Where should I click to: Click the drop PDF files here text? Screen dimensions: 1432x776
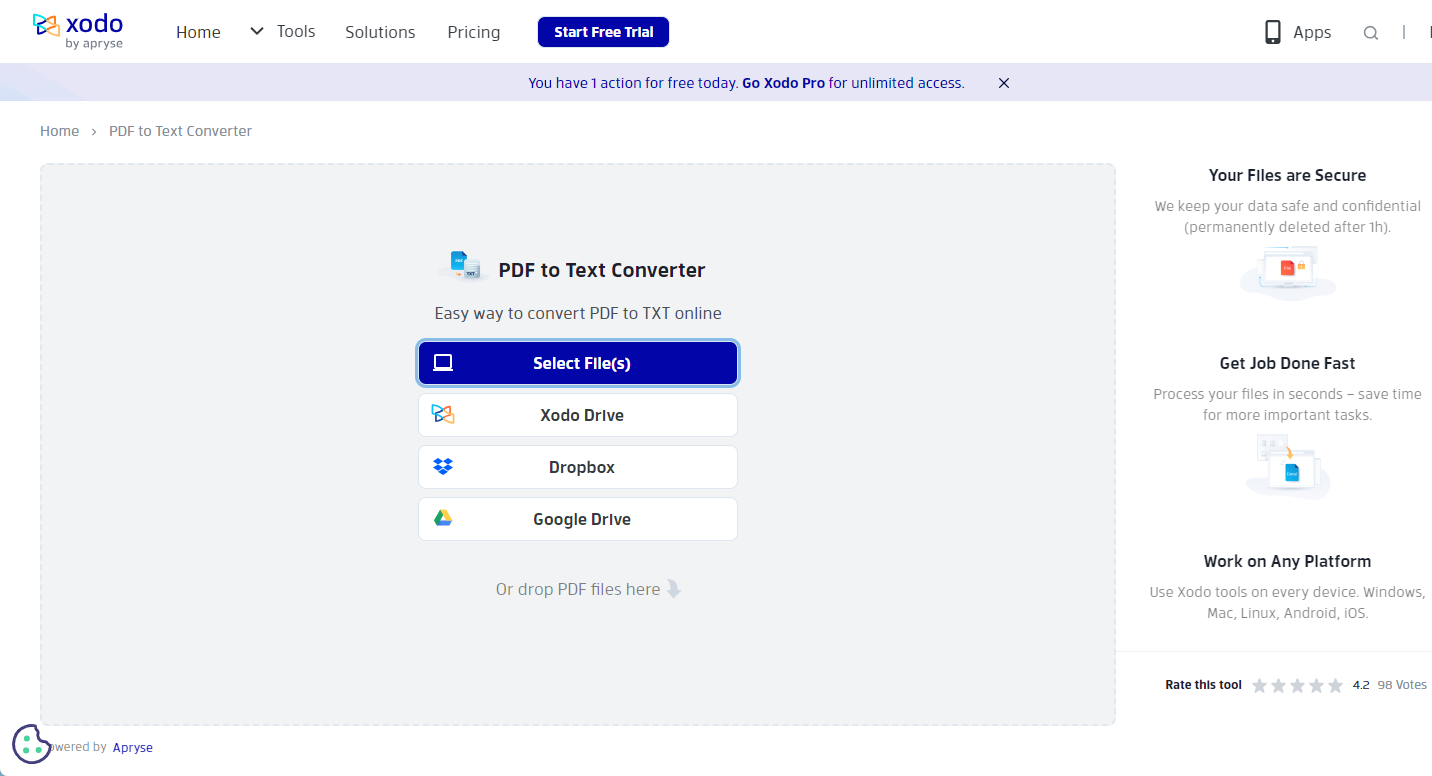click(578, 589)
